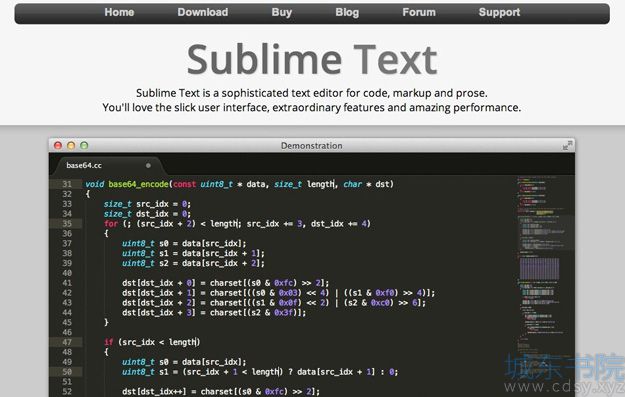Image resolution: width=625 pixels, height=397 pixels.
Task: Click line number 50 in gutter
Action: tap(67, 372)
